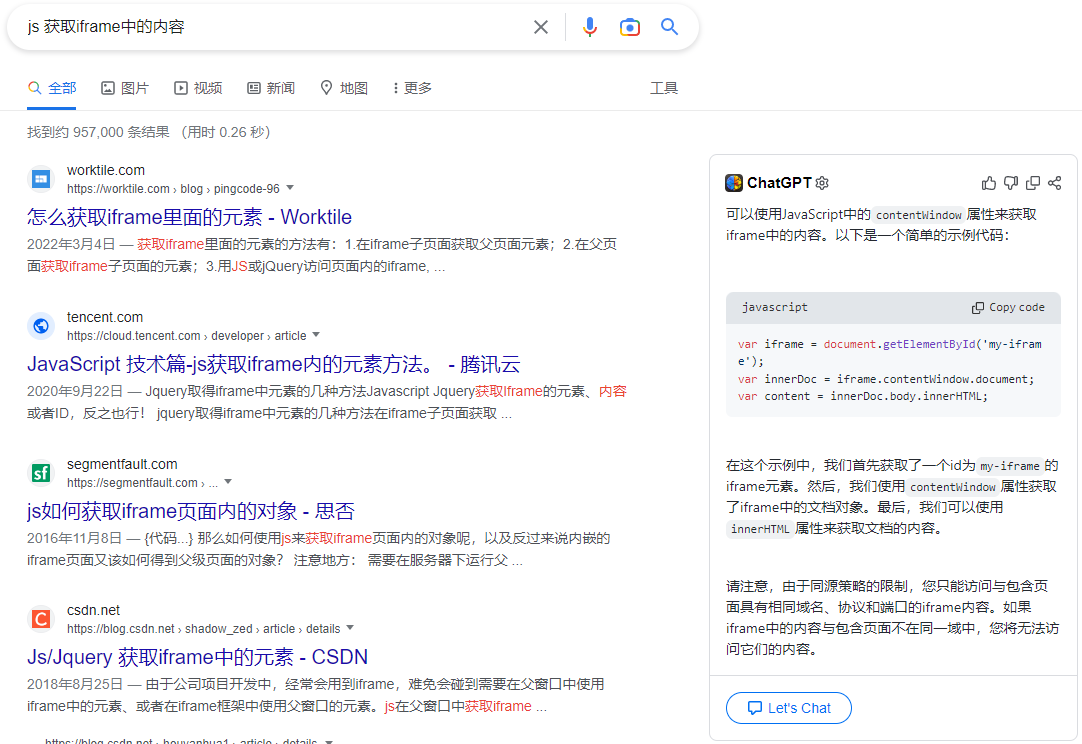The width and height of the screenshot is (1082, 744).
Task: Open 工具 search tools
Action: pos(664,88)
